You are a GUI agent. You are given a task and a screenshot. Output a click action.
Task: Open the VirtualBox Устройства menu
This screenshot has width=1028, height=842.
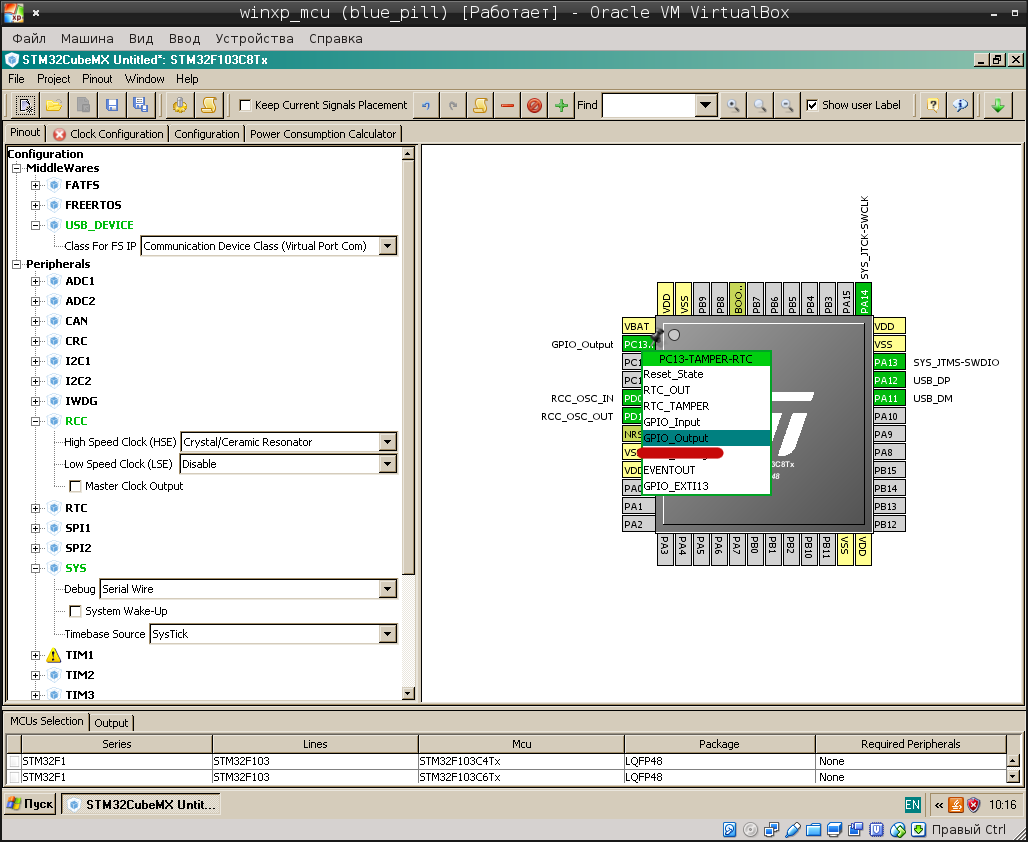coord(254,39)
